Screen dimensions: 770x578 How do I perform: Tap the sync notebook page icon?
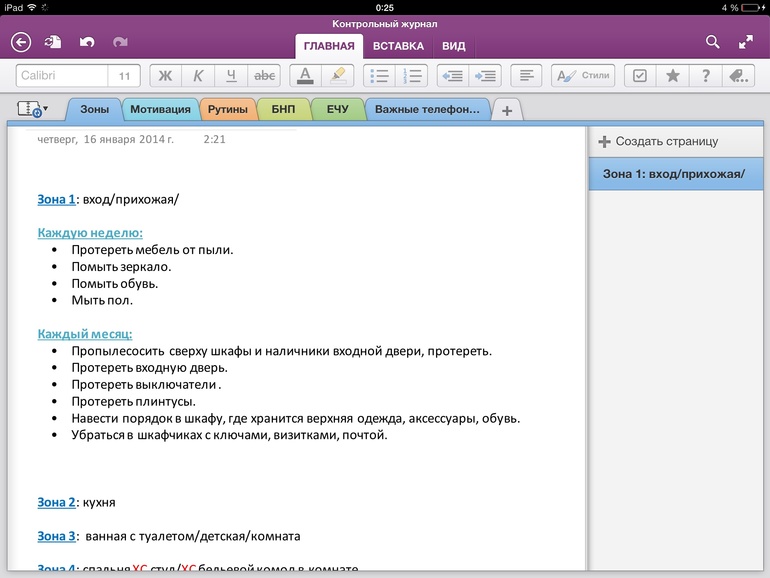point(53,42)
